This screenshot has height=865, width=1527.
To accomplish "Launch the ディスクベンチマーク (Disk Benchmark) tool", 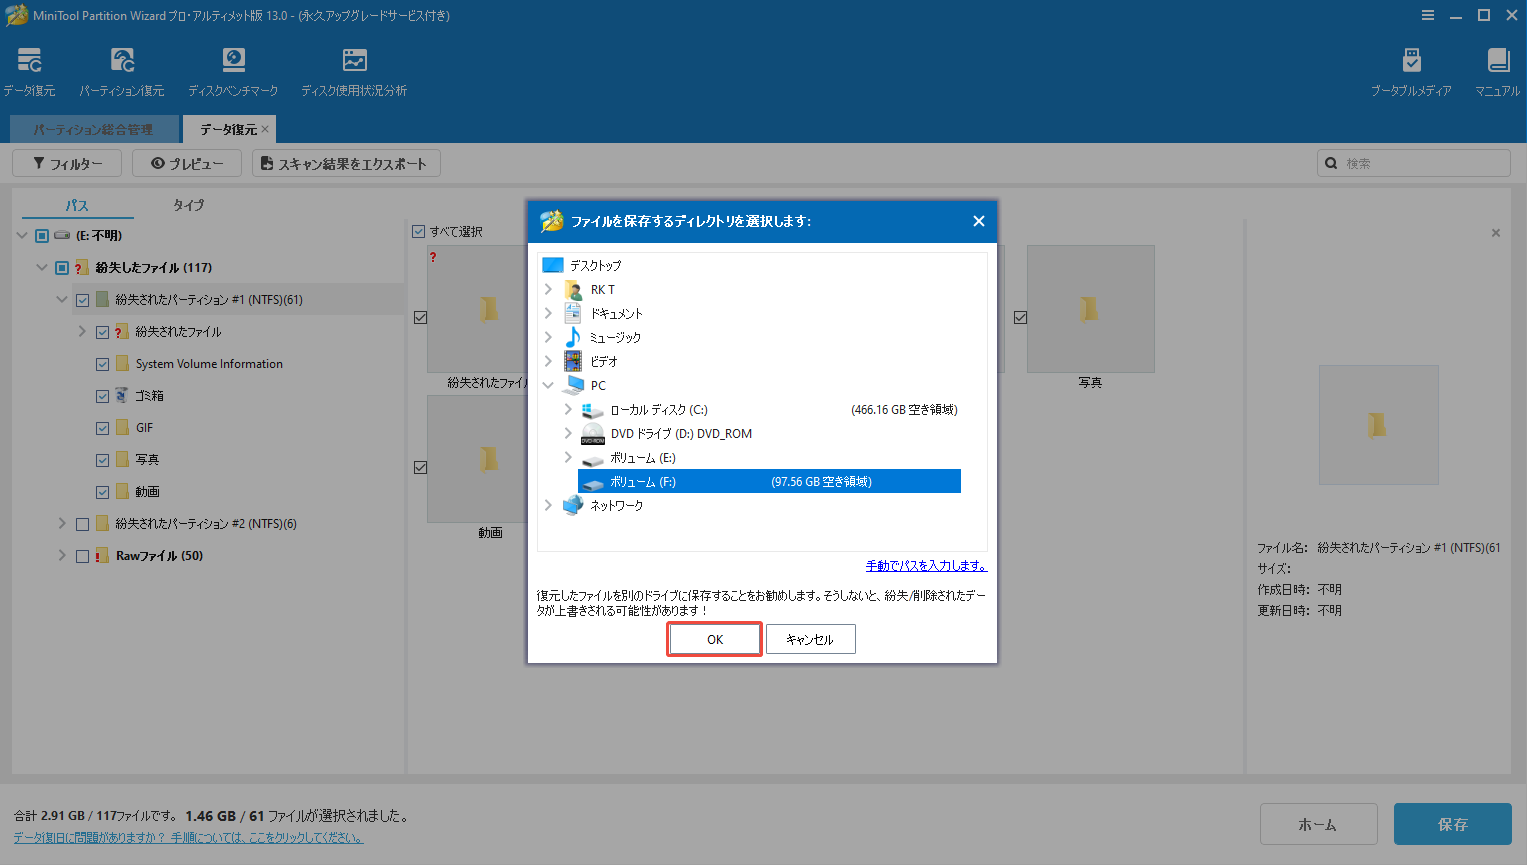I will [x=233, y=60].
